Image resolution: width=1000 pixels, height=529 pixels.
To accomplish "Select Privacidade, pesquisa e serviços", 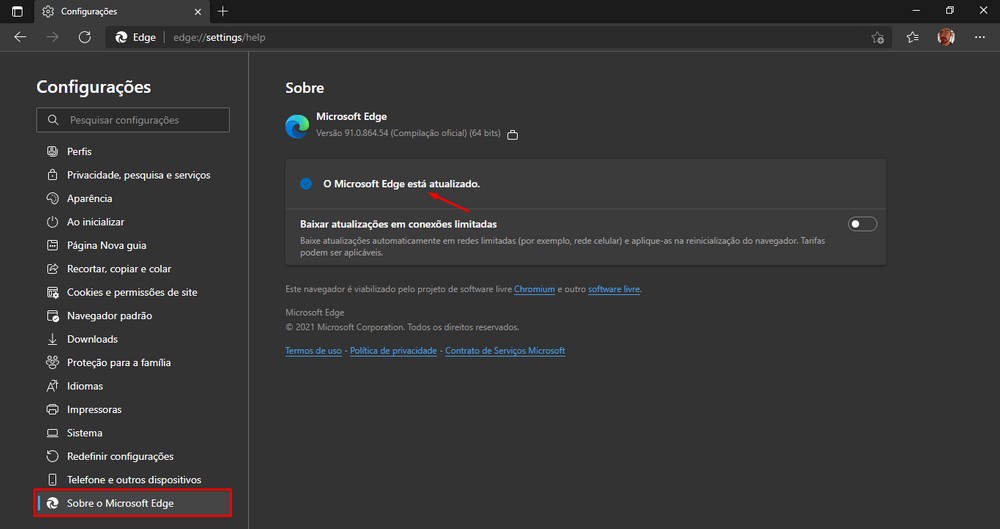I will coord(138,175).
